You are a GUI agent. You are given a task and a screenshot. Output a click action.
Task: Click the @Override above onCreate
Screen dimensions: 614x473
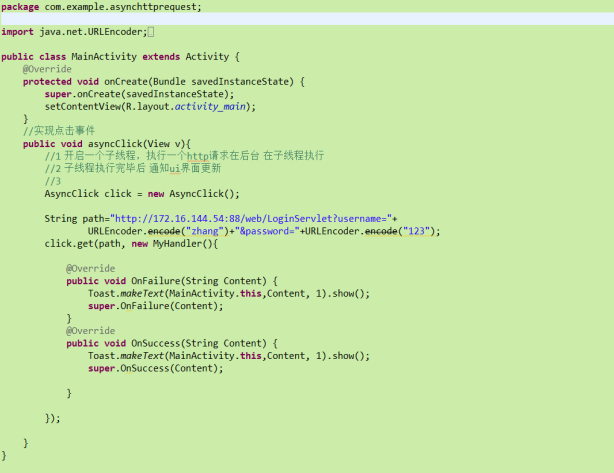click(x=47, y=69)
